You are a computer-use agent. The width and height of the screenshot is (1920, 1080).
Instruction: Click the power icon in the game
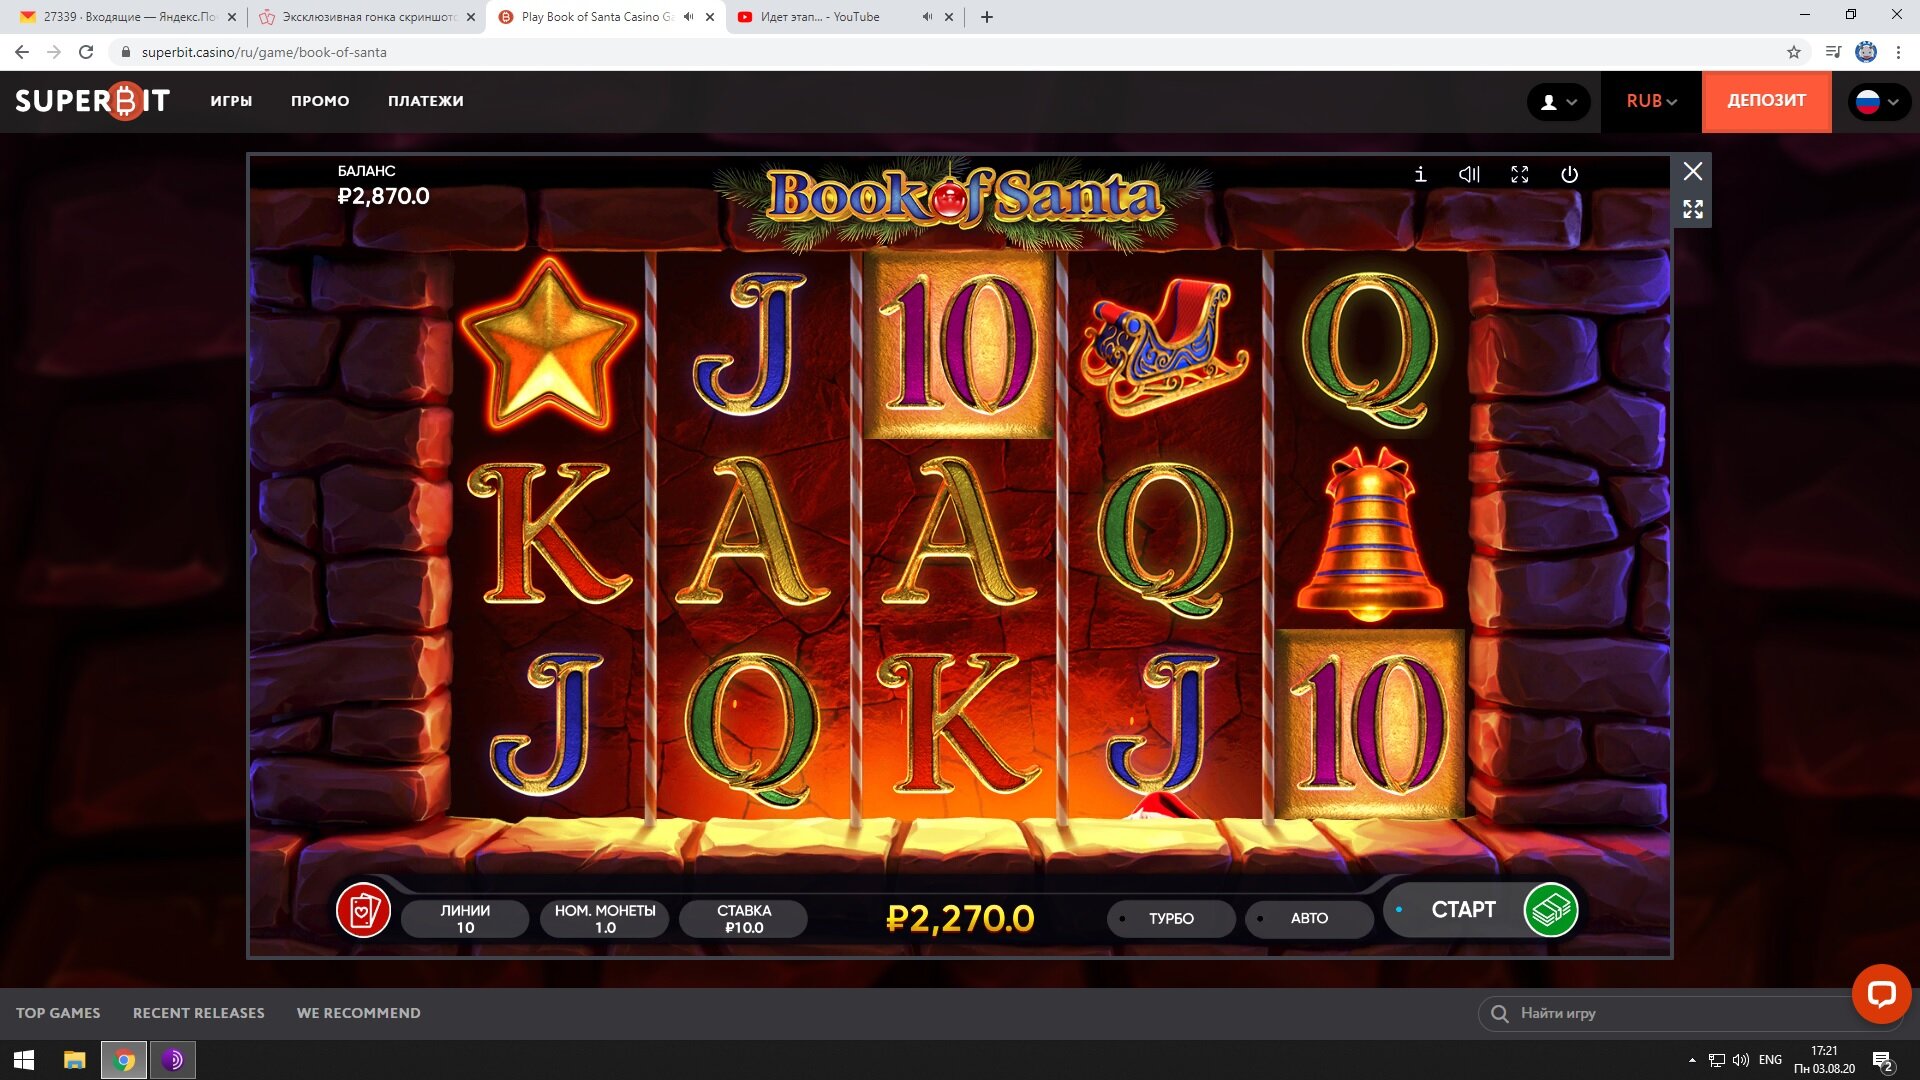(x=1569, y=174)
